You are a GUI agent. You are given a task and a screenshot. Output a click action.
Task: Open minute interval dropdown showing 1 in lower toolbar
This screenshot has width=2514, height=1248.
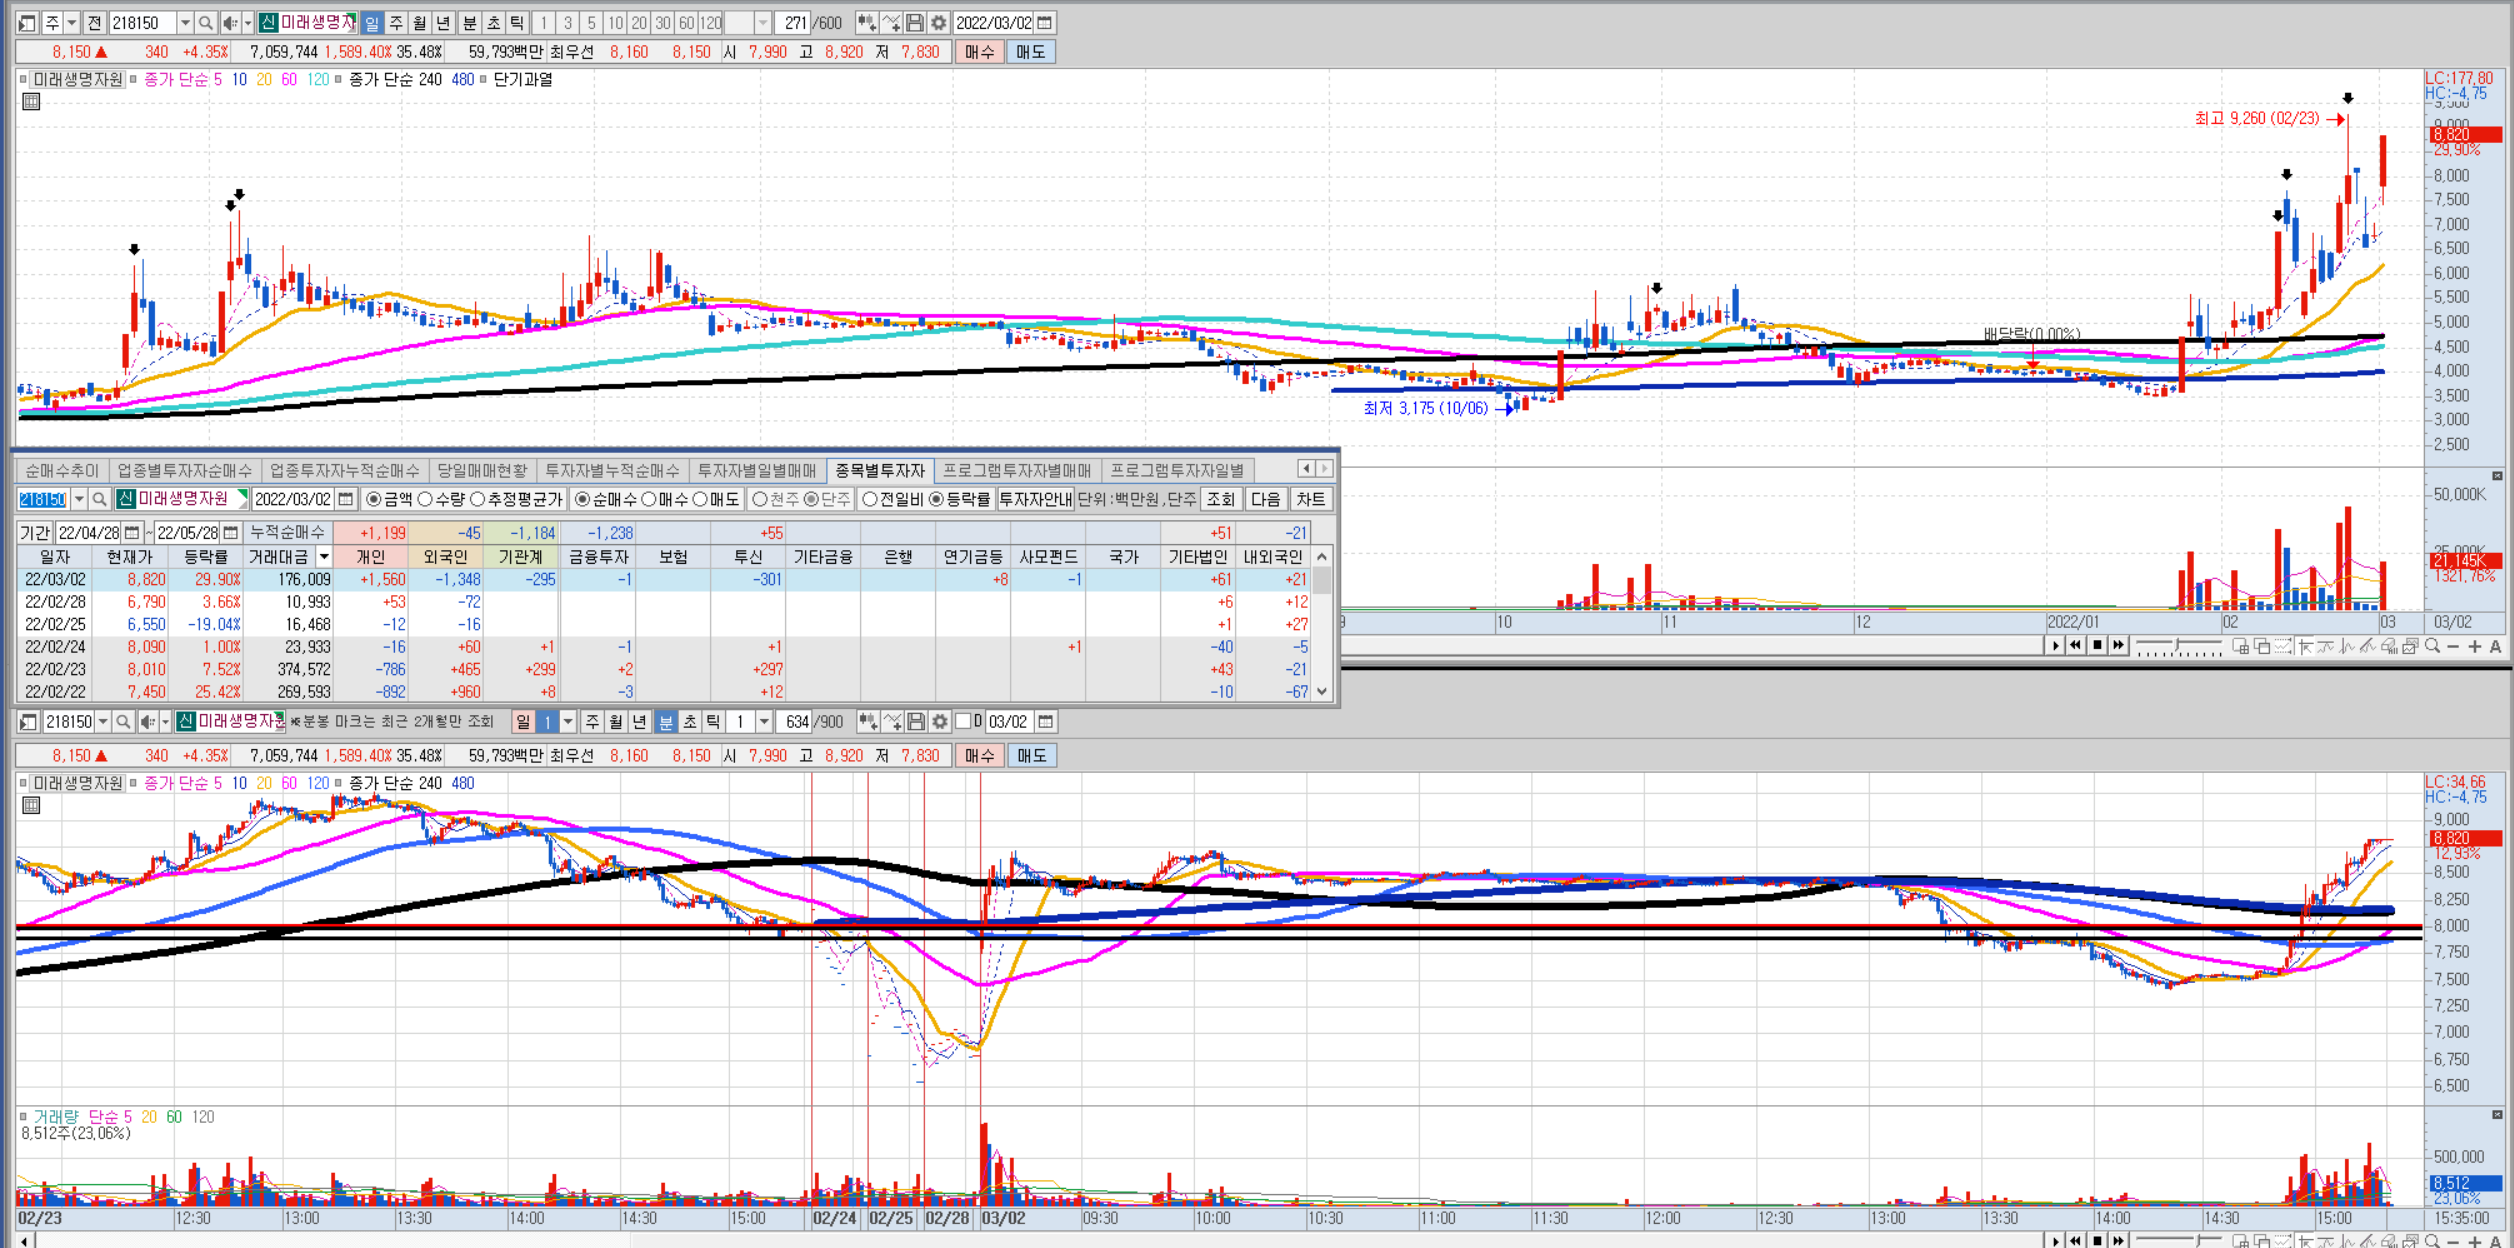[x=764, y=721]
